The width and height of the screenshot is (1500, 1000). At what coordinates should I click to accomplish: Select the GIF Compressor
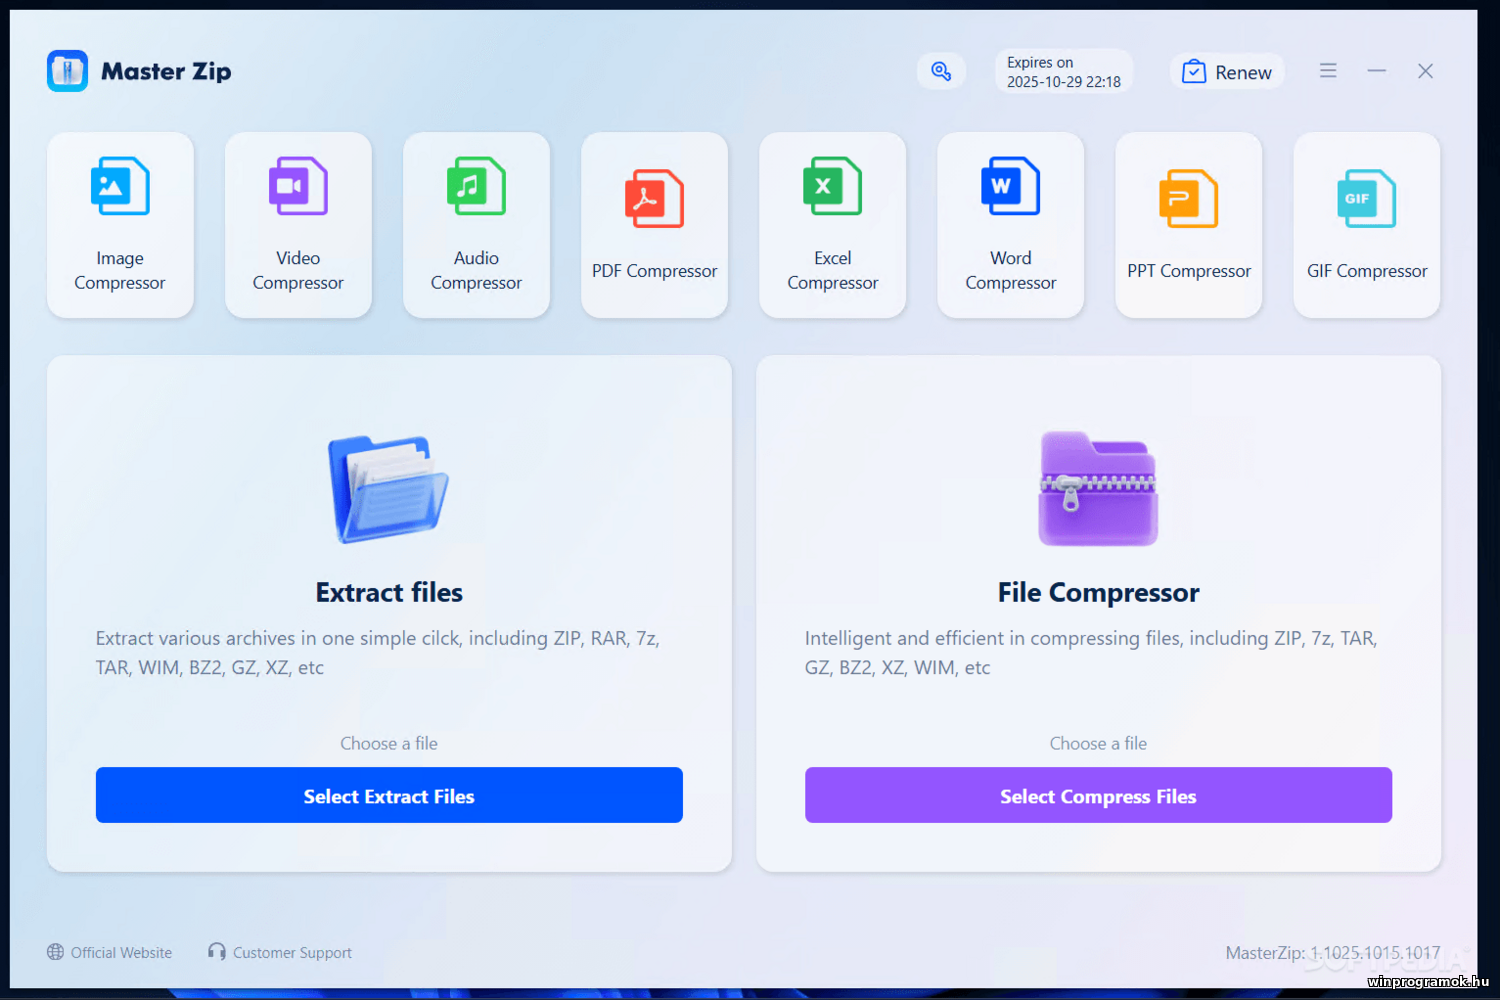click(x=1366, y=225)
